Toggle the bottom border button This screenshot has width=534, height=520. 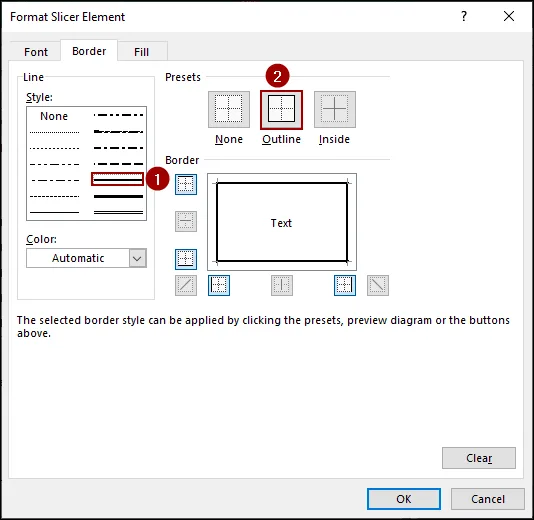pyautogui.click(x=186, y=259)
